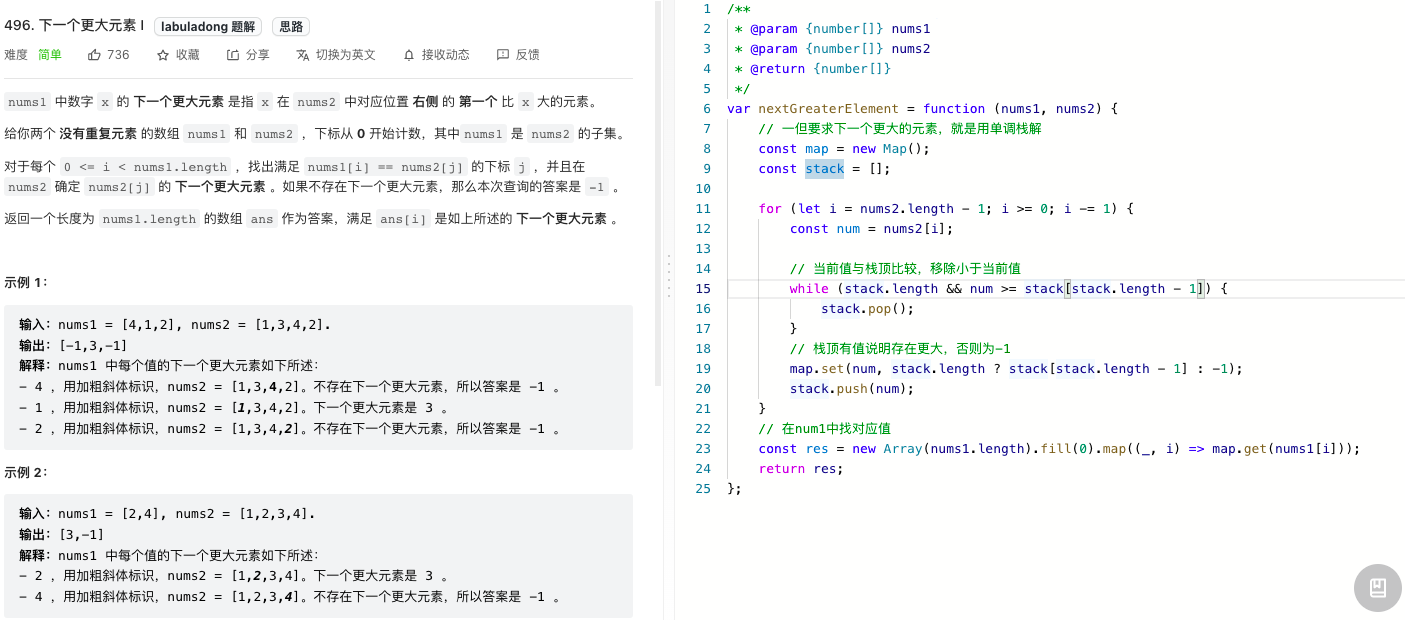1405x620 pixels.
Task: Click the bell icon beside 接收动态
Action: pyautogui.click(x=409, y=55)
